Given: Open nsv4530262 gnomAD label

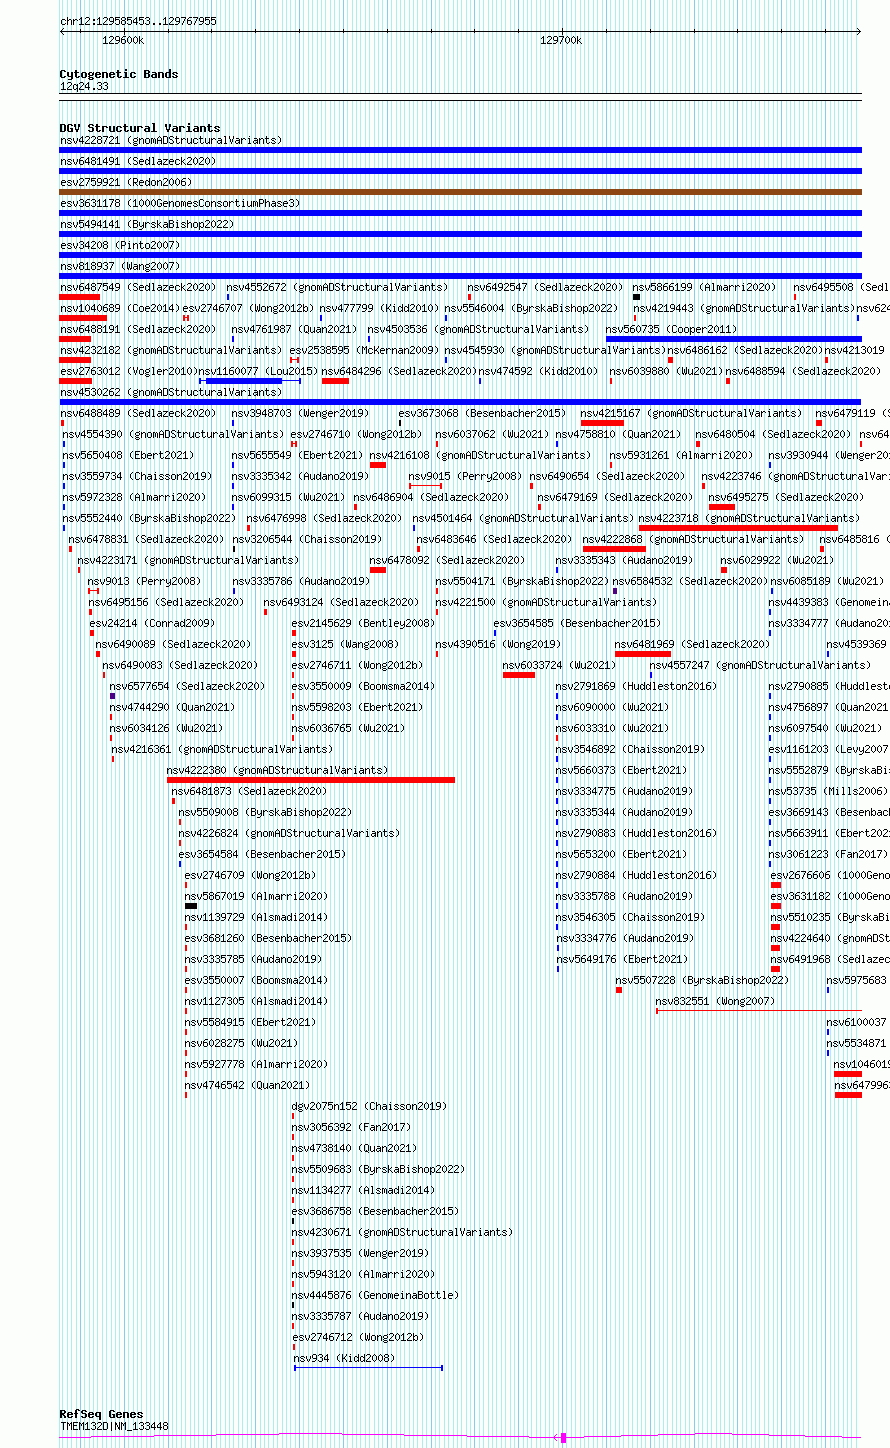Looking at the screenshot, I should pyautogui.click(x=170, y=392).
